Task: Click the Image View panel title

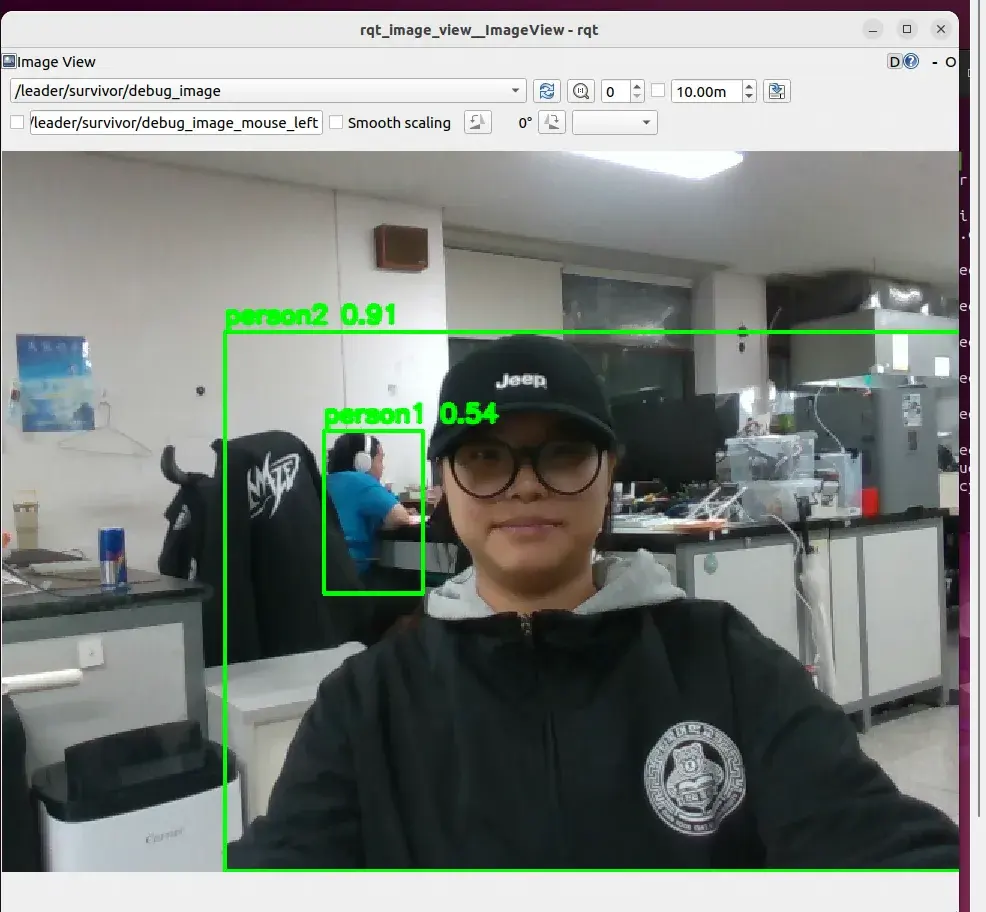Action: coord(56,62)
